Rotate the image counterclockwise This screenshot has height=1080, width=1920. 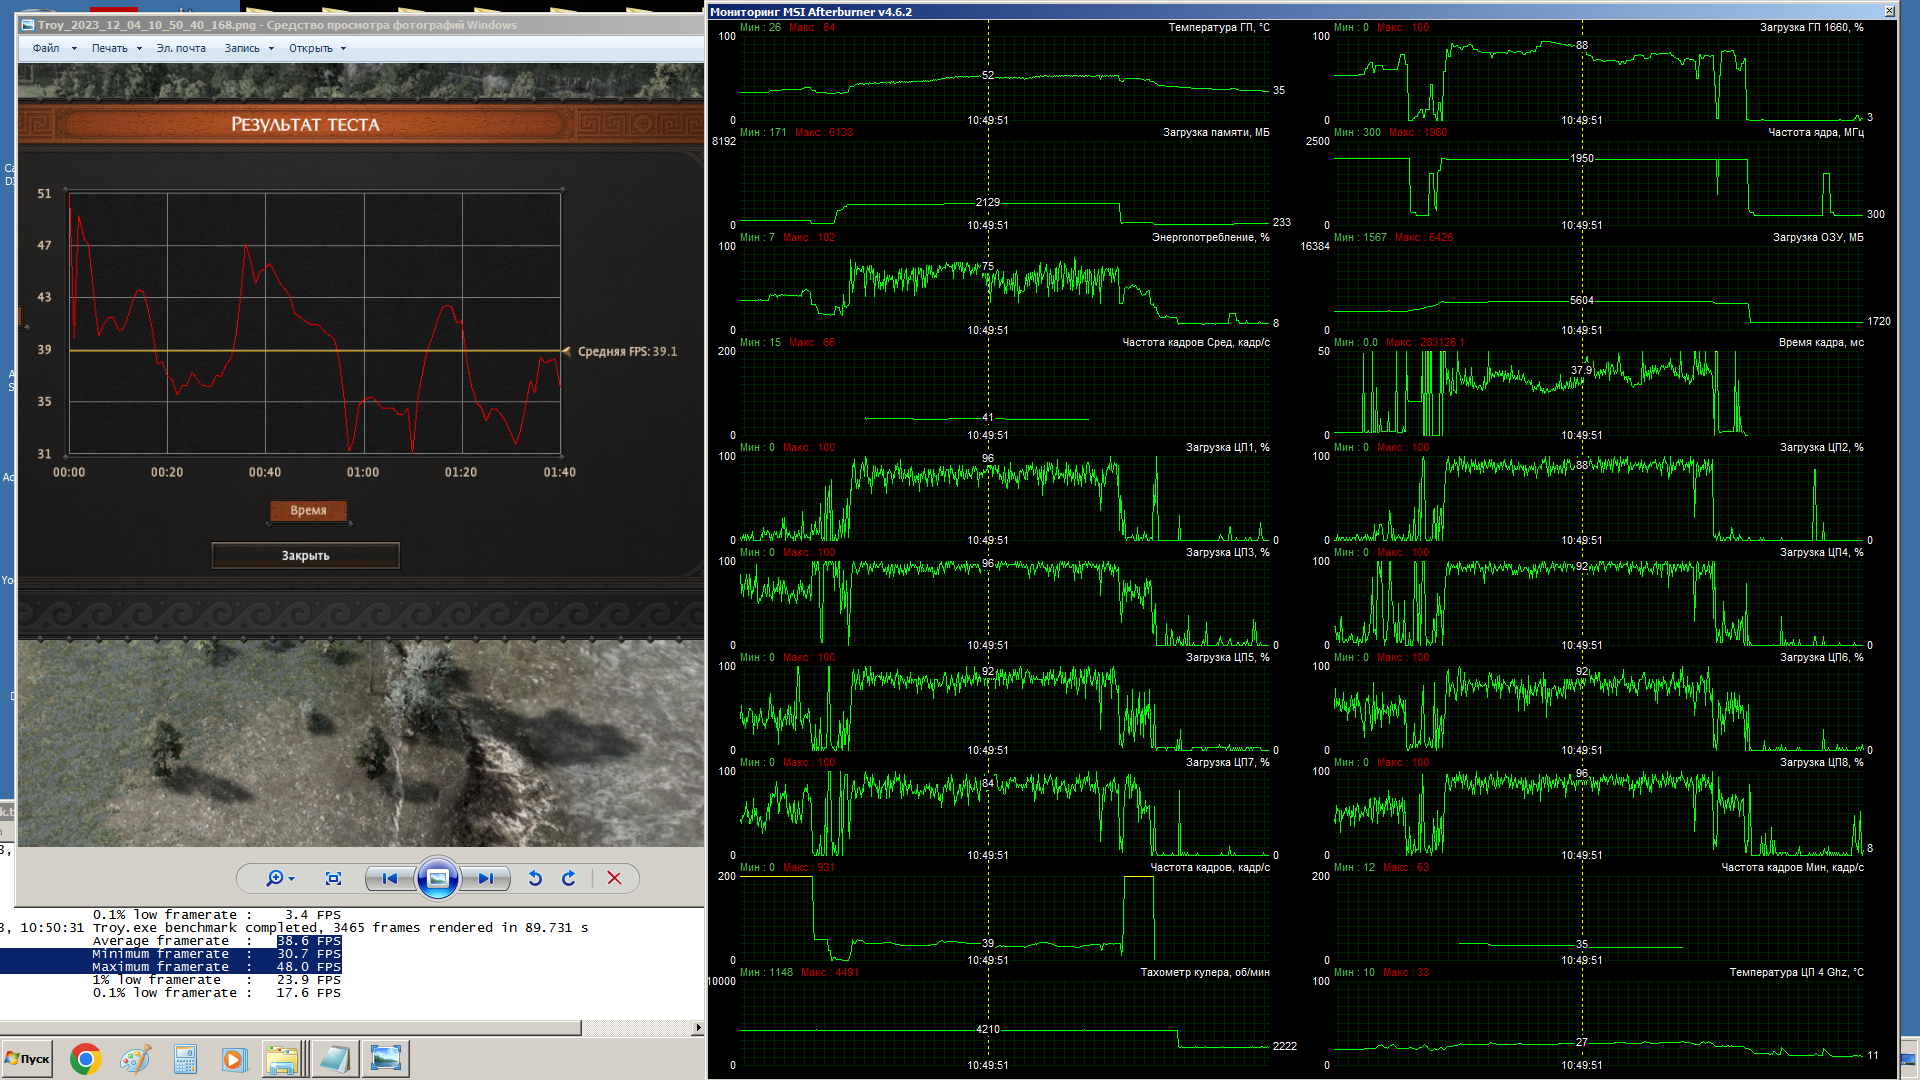(x=535, y=878)
